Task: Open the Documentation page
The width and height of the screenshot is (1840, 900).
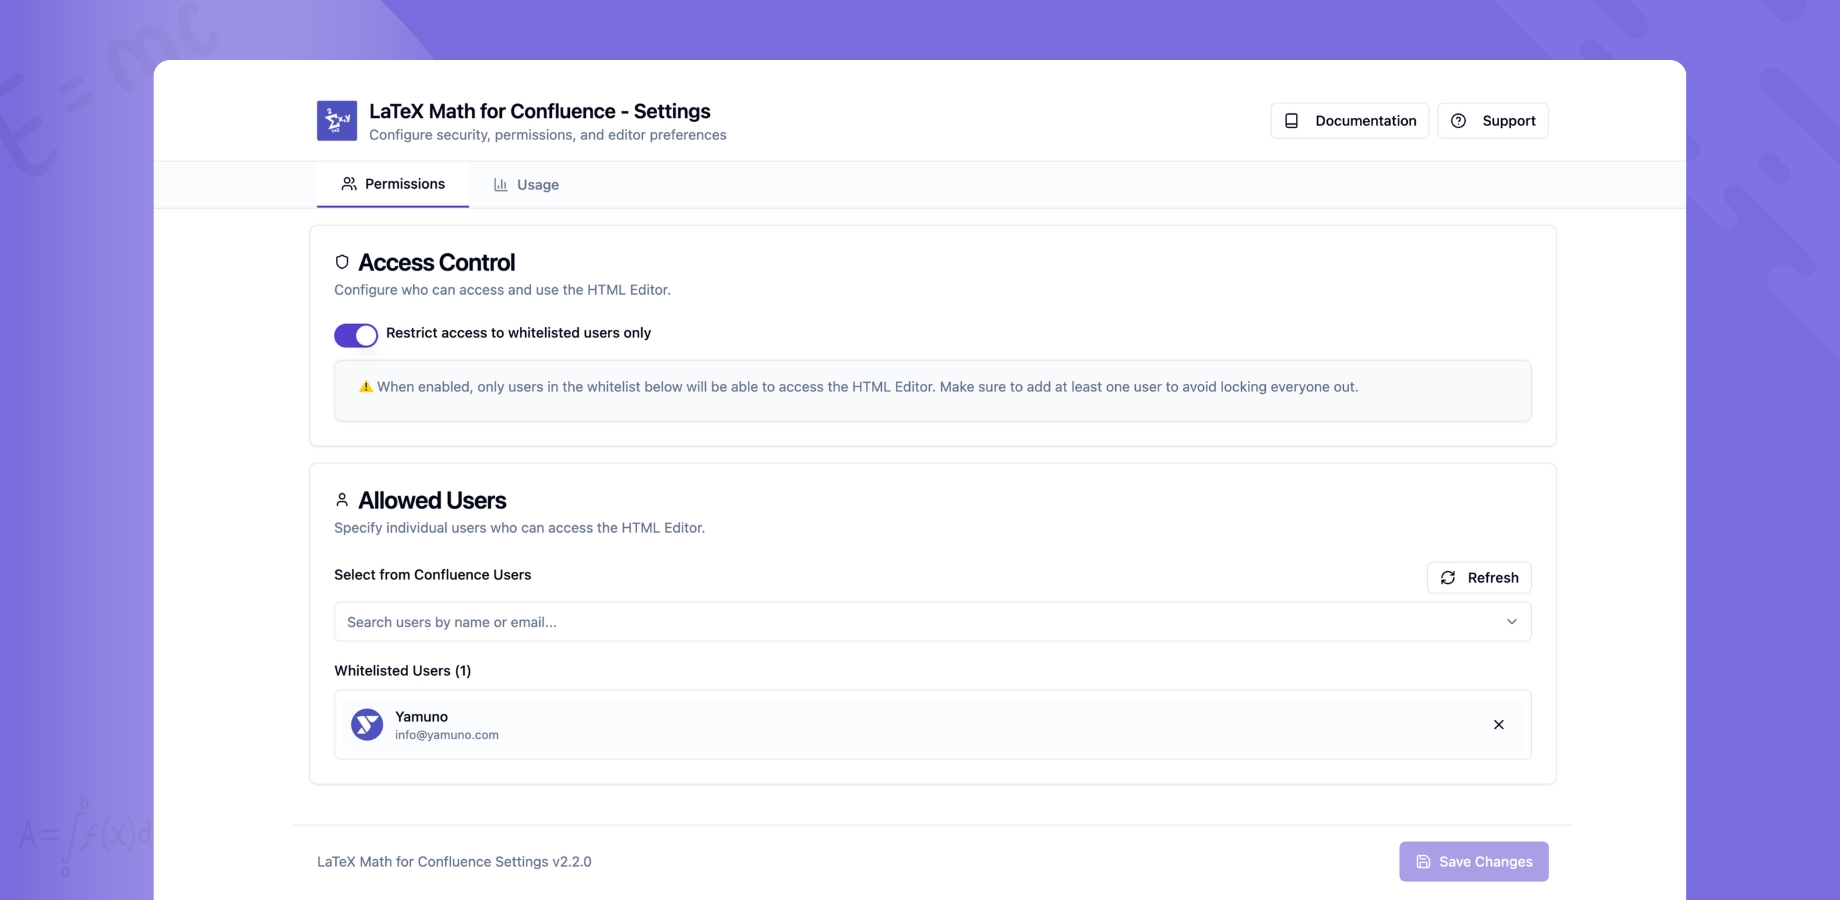Action: (1349, 120)
